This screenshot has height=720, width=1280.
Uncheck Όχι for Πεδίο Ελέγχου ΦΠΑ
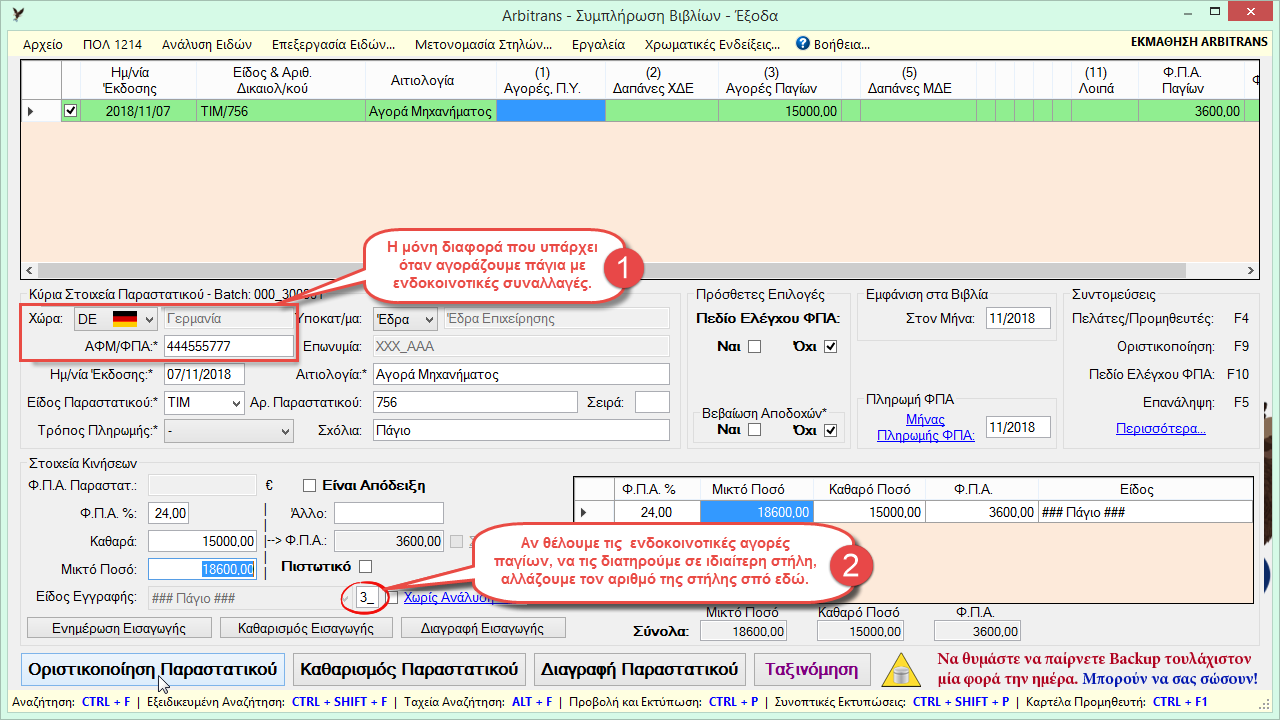[x=830, y=347]
